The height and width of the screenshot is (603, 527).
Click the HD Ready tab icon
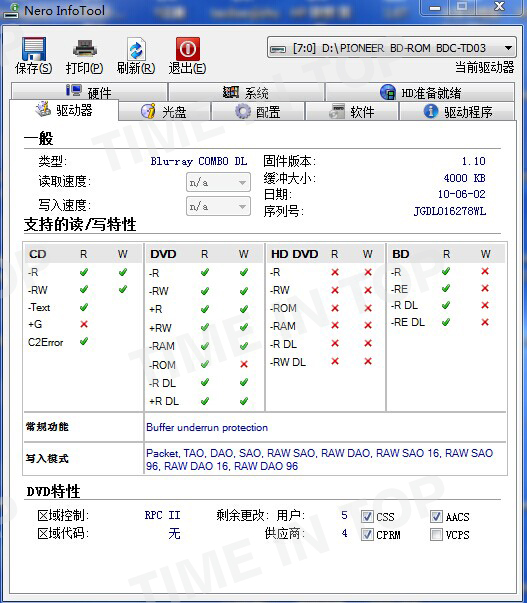coord(388,92)
